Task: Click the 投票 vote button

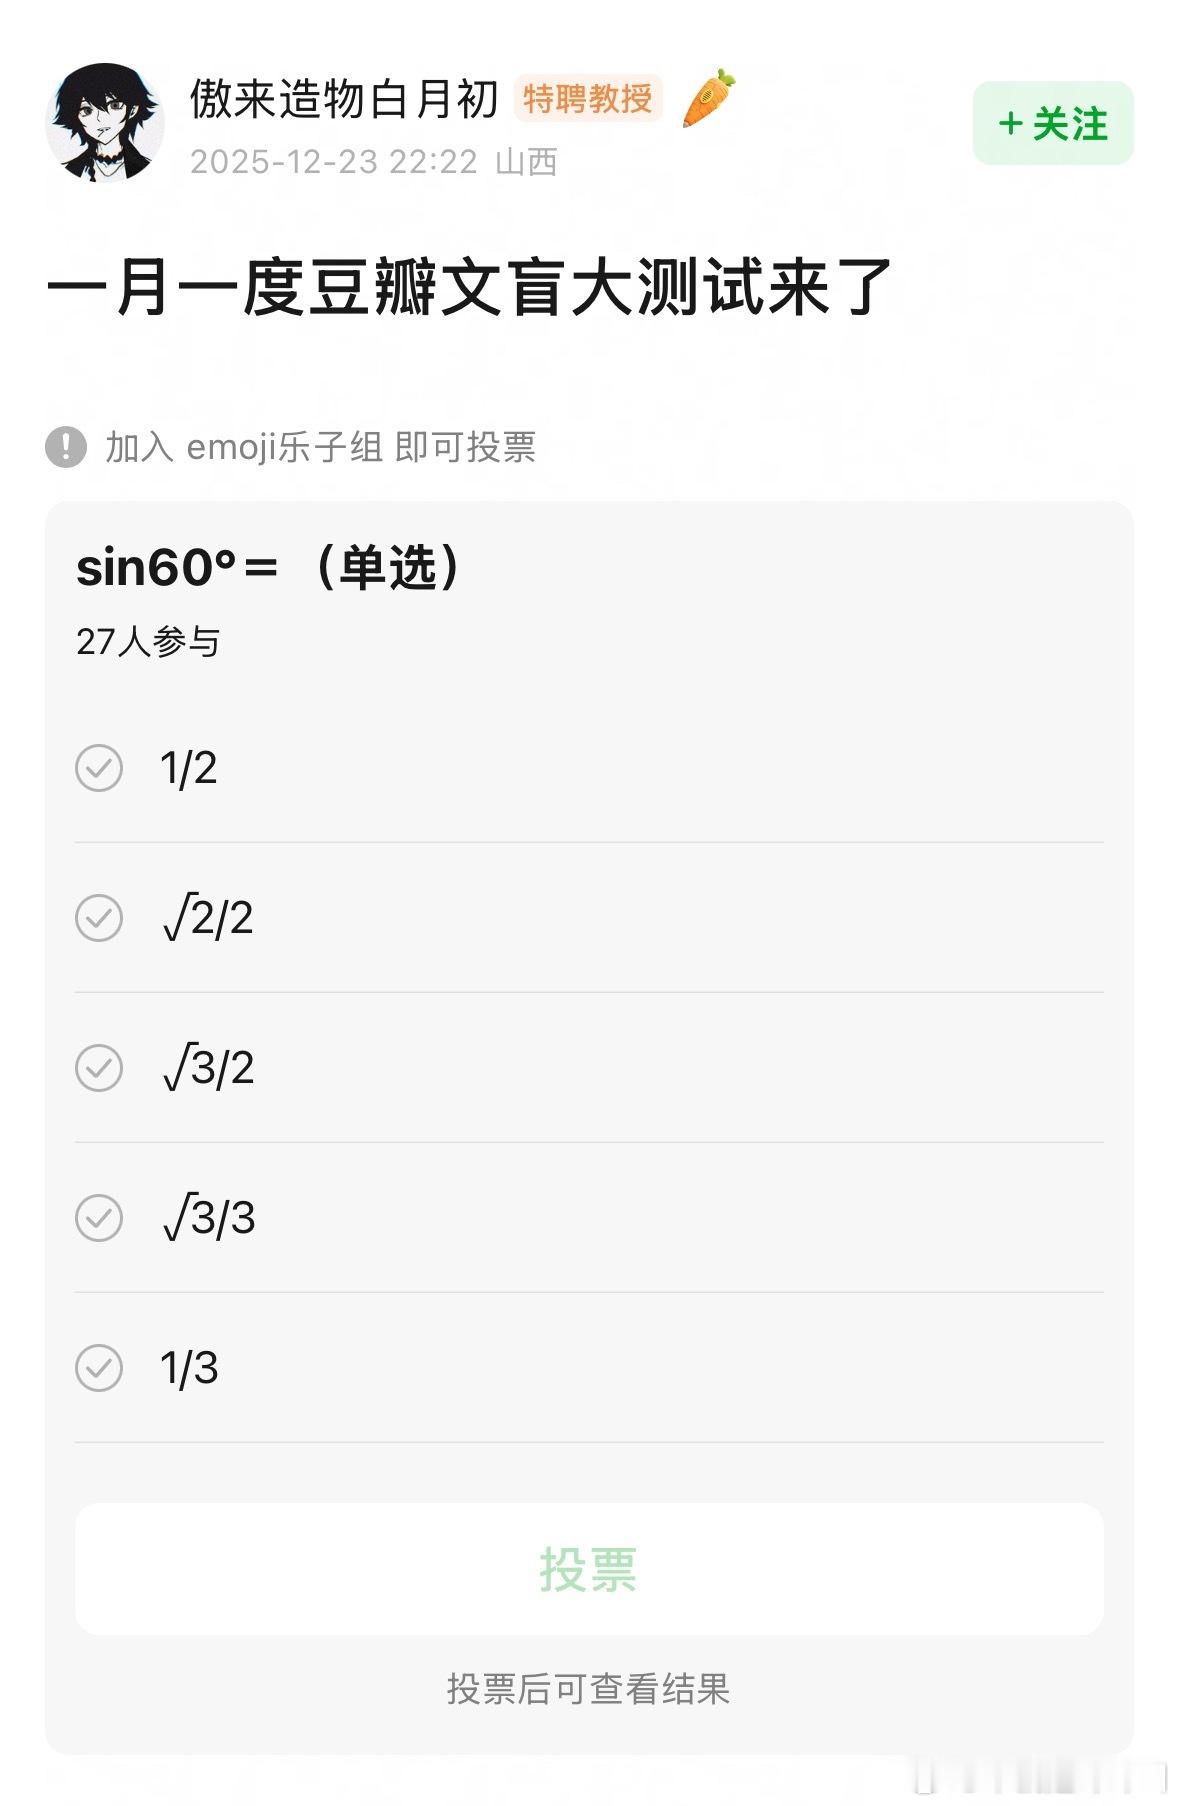Action: 589,1569
